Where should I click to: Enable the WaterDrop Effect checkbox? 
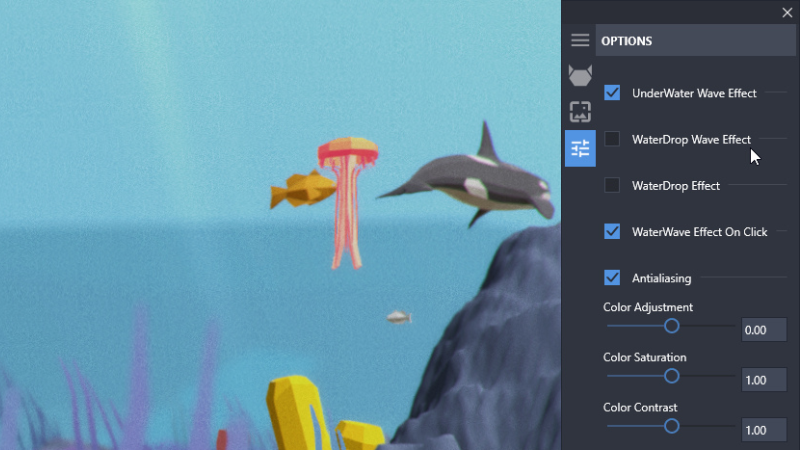click(x=612, y=185)
